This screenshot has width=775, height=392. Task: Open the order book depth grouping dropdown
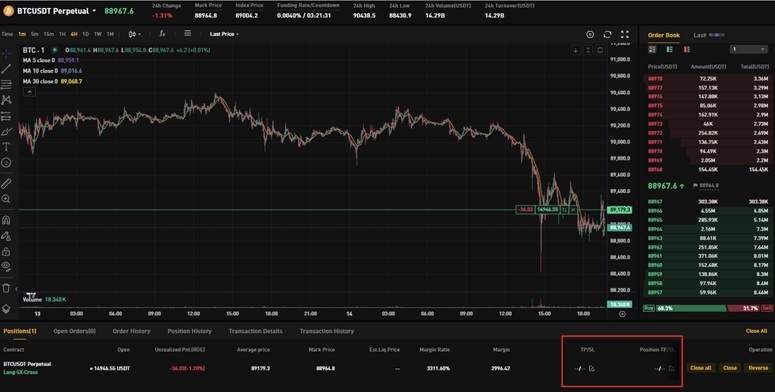click(x=749, y=49)
